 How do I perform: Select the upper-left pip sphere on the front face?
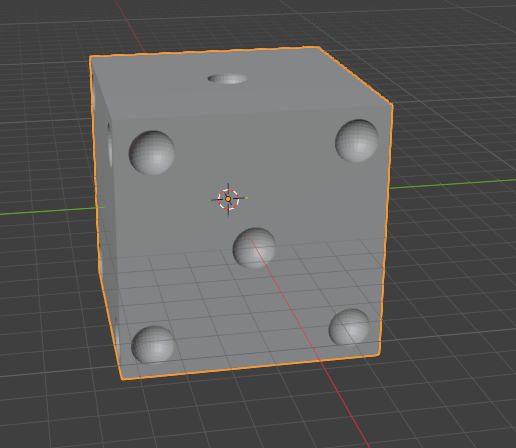tap(152, 152)
